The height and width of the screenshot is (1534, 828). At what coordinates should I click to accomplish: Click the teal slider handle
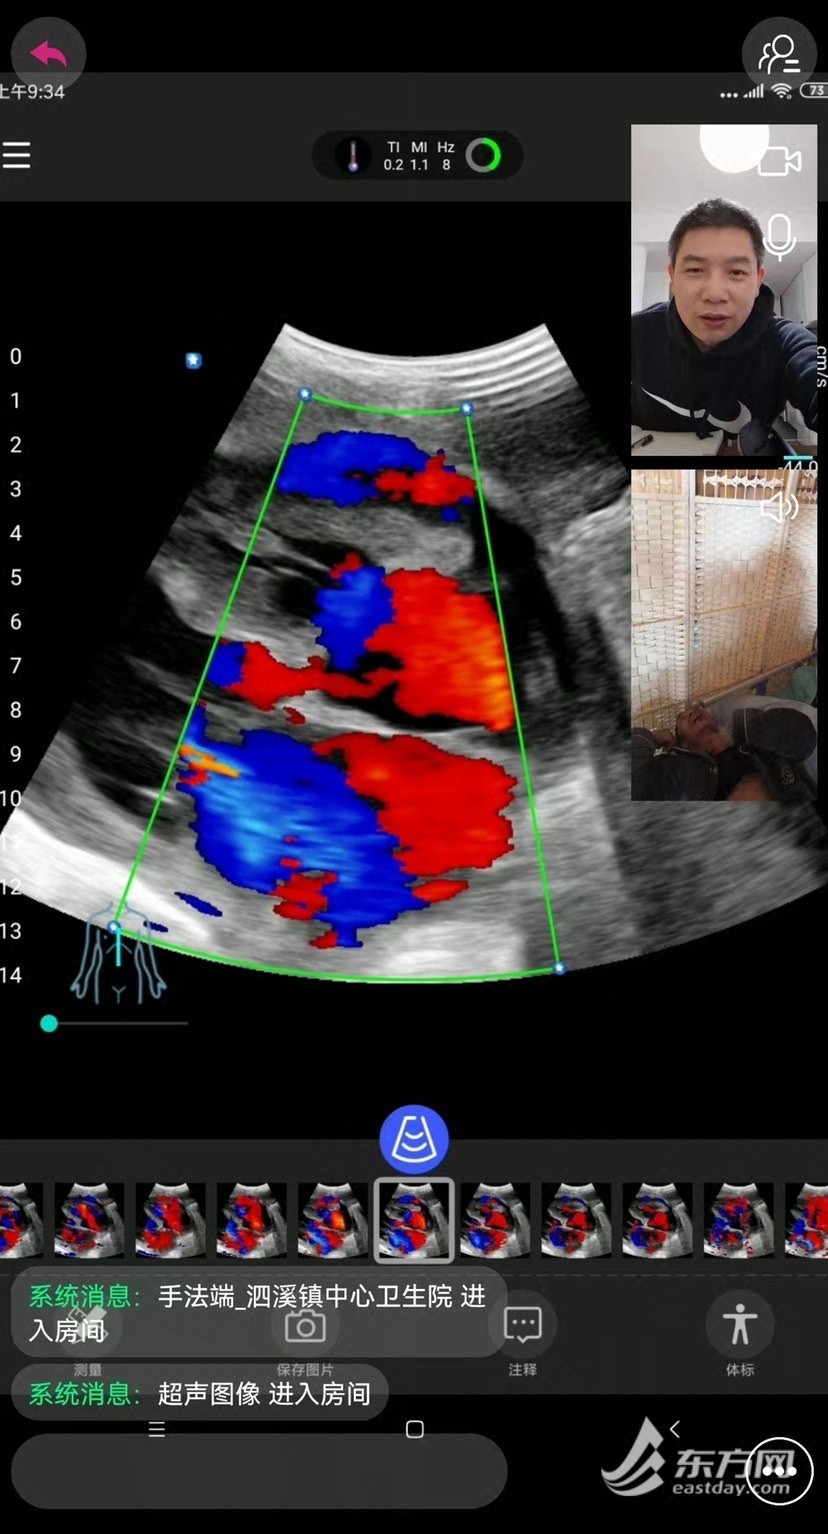pos(49,1023)
